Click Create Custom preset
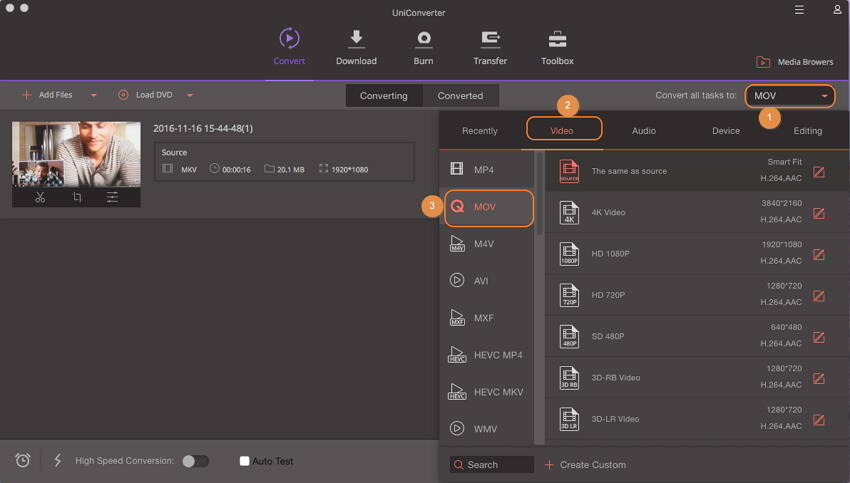Screen dimensions: 850x483 point(585,465)
